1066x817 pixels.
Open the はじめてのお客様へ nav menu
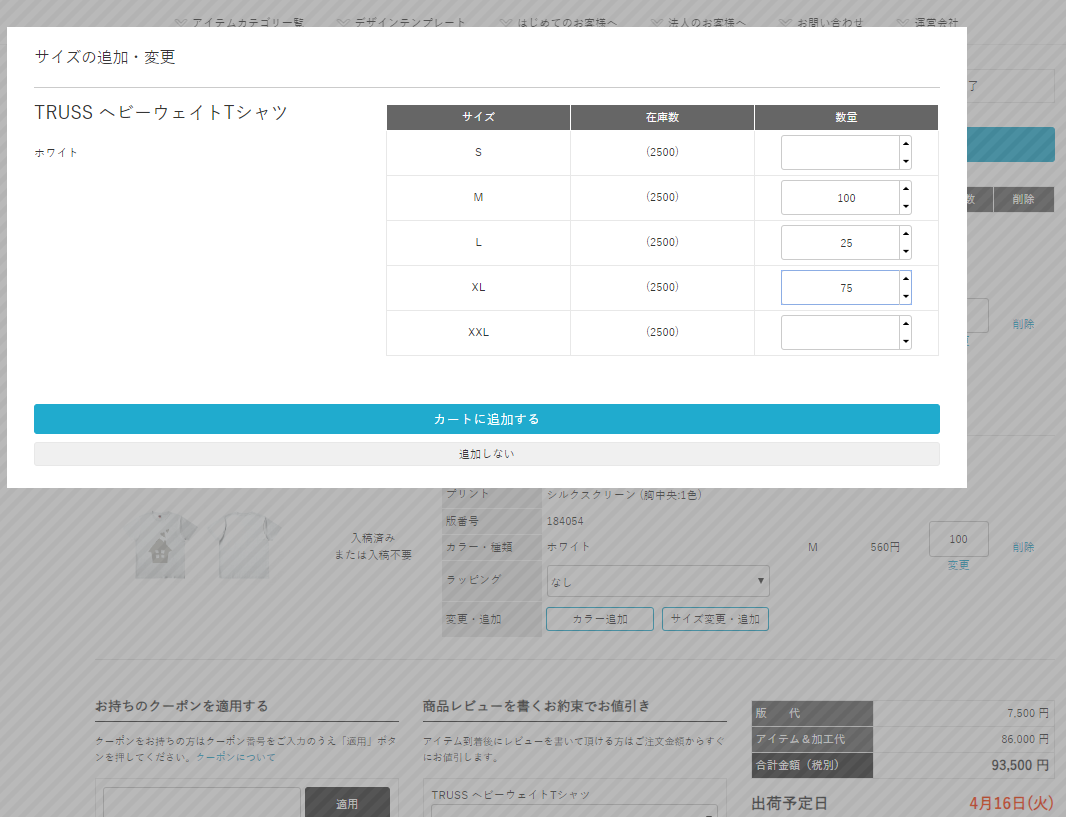point(559,22)
